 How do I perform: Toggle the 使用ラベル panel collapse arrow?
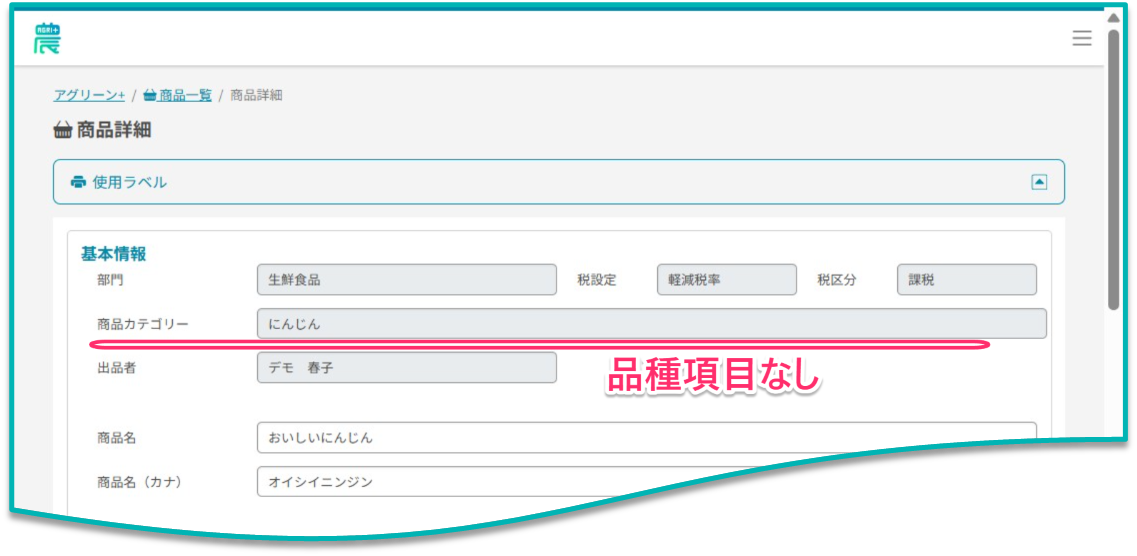click(1039, 182)
